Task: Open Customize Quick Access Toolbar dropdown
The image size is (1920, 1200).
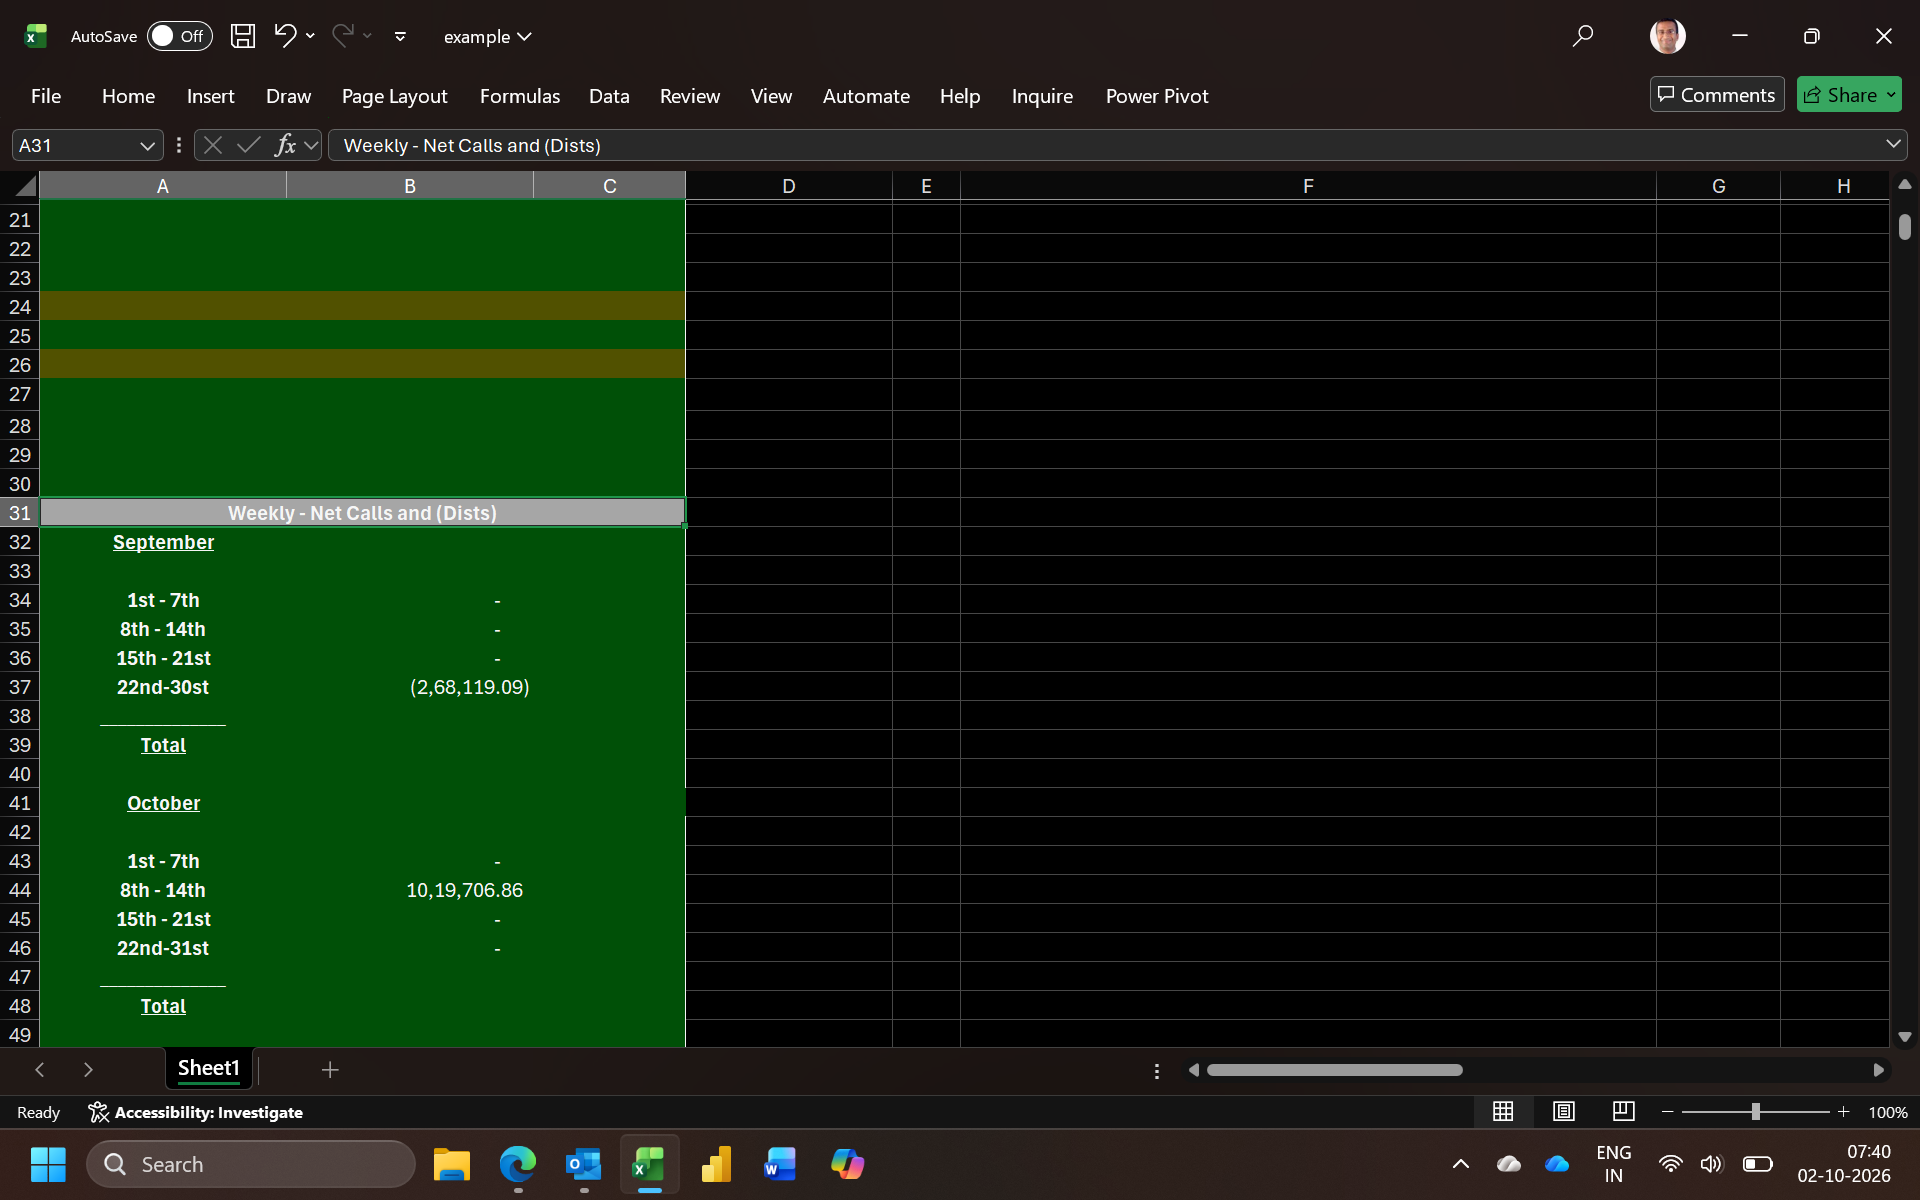Action: coord(400,36)
